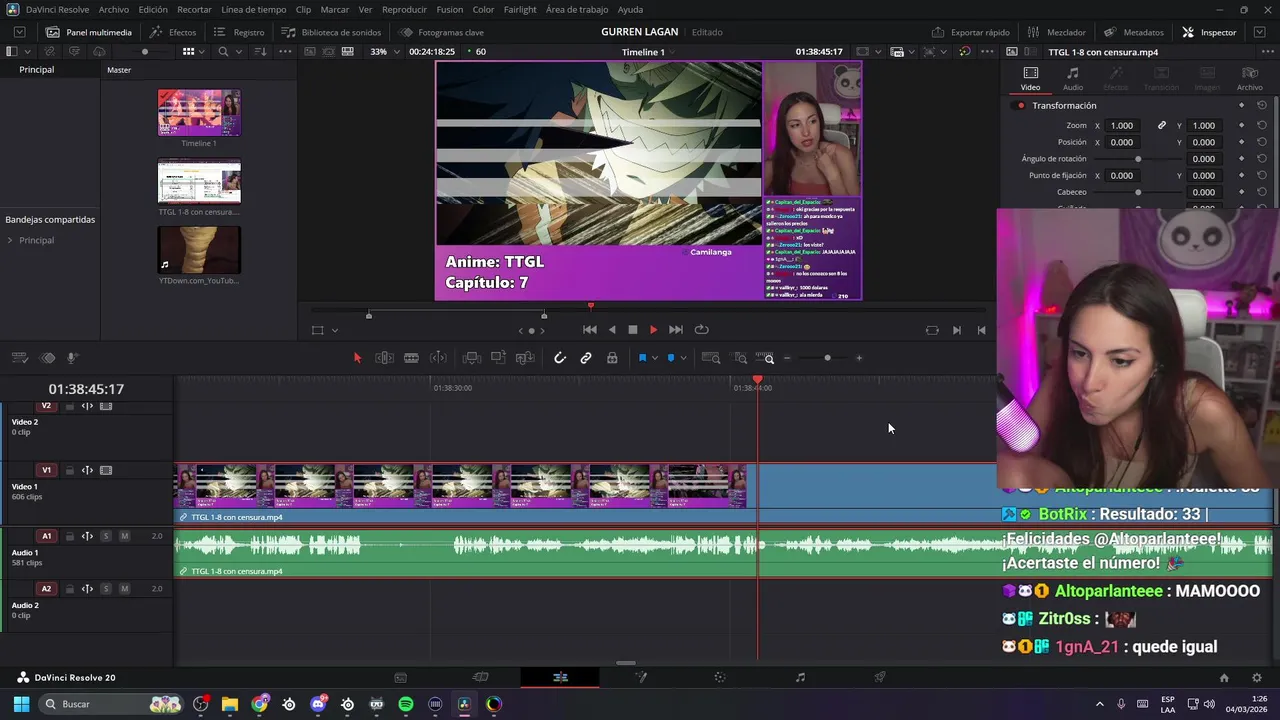Screen dimensions: 1280x720
Task: Switch to Audio tab in Inspector
Action: click(x=1073, y=79)
